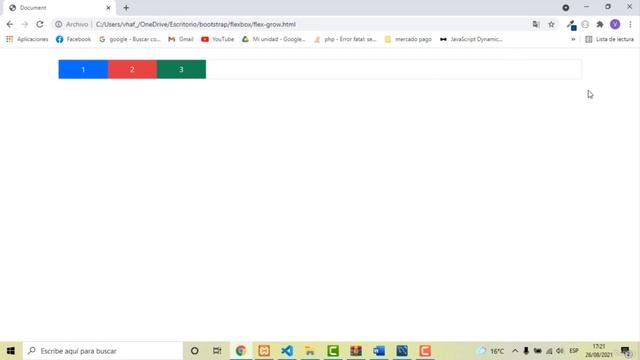The image size is (640, 360).
Task: Open the Extensions puzzle-piece menu
Action: (600, 24)
